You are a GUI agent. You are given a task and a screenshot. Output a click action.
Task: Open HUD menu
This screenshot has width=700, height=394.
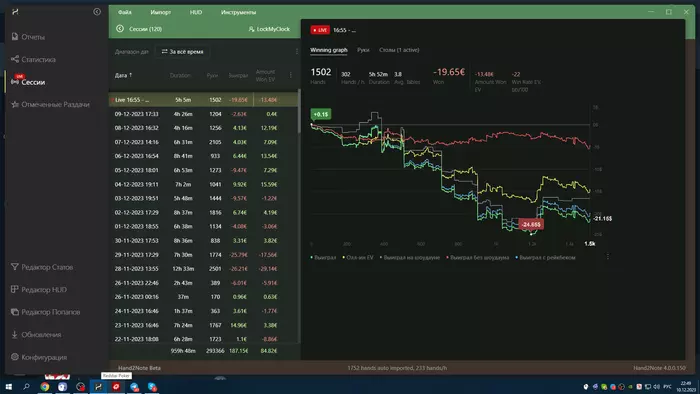click(196, 12)
